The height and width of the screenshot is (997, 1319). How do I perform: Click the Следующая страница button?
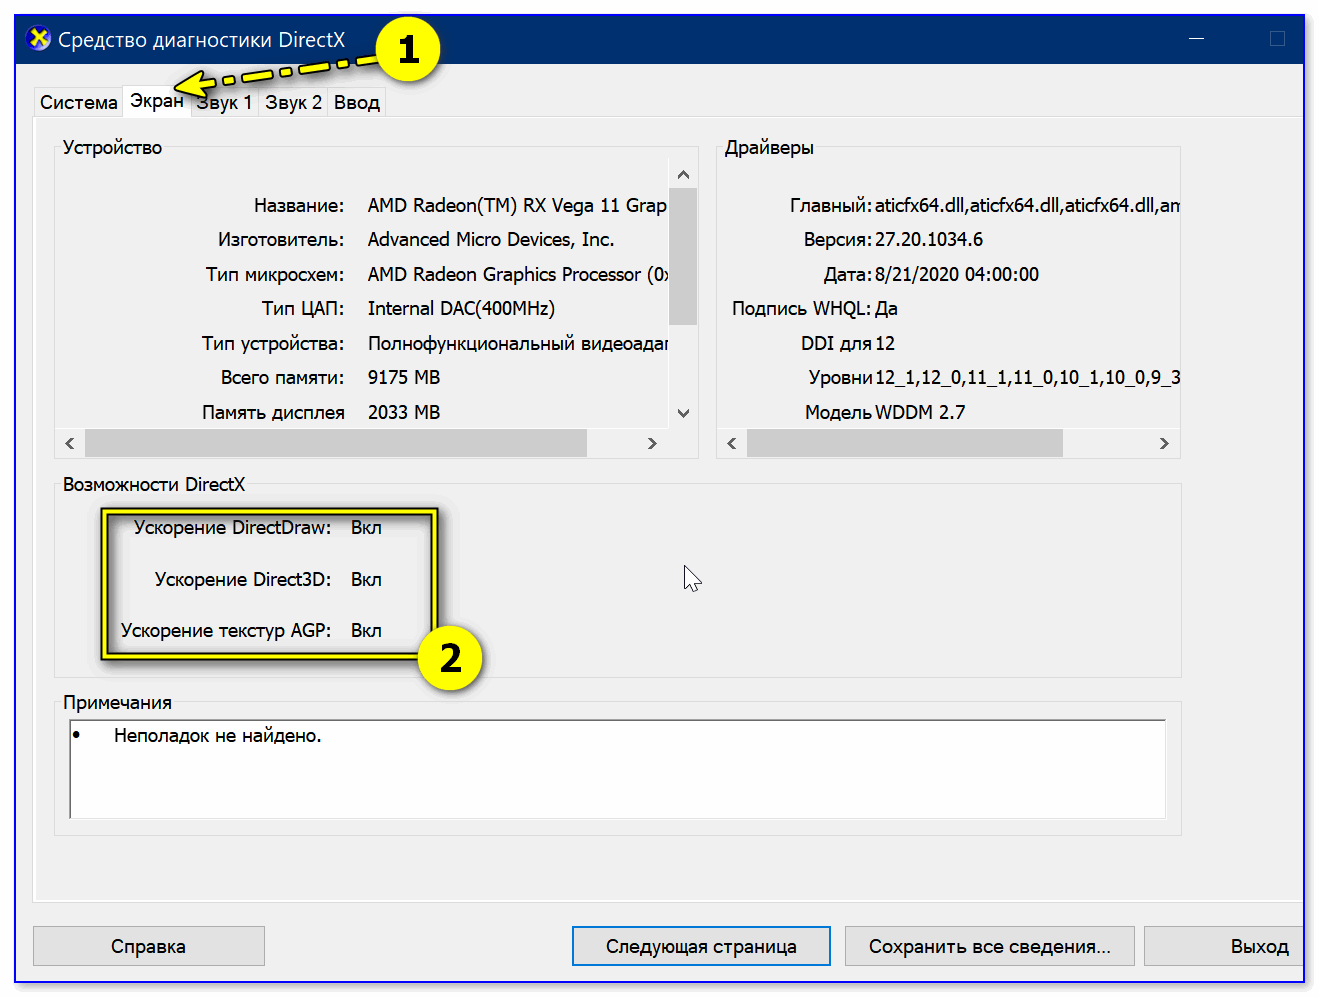pos(701,946)
